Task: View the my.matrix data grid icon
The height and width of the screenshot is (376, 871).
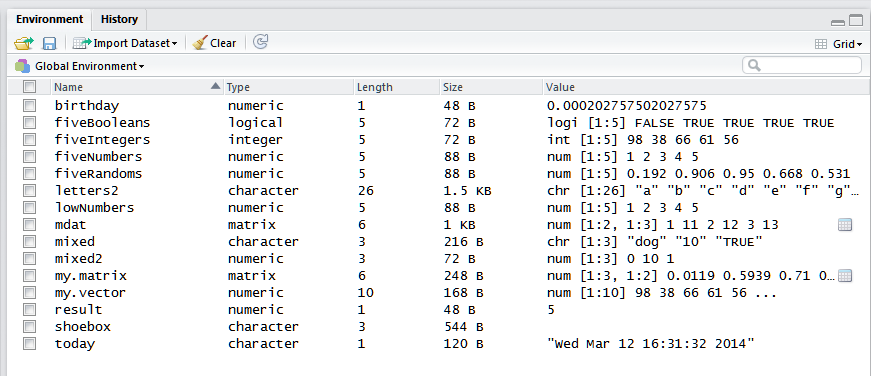Action: (x=845, y=275)
